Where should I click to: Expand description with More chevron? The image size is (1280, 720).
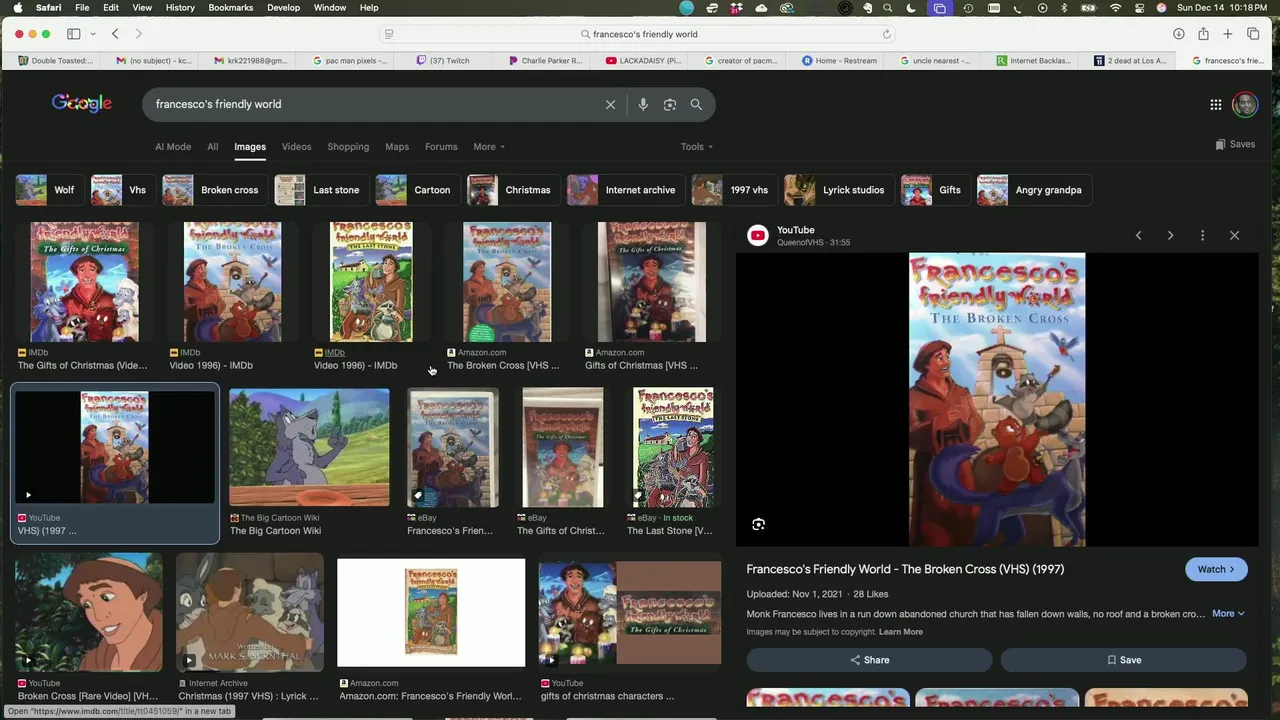[1228, 614]
